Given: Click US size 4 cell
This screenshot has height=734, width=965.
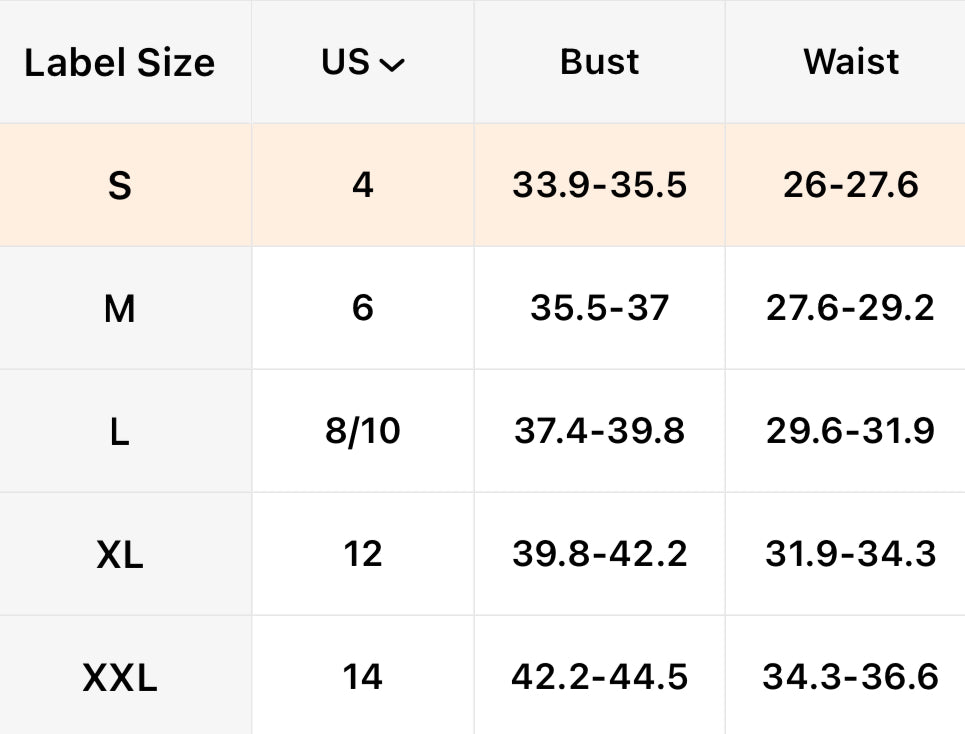Looking at the screenshot, I should (363, 186).
